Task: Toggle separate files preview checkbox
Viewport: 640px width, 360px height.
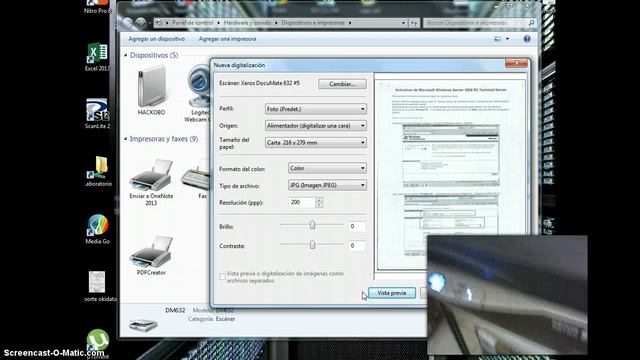Action: click(222, 277)
